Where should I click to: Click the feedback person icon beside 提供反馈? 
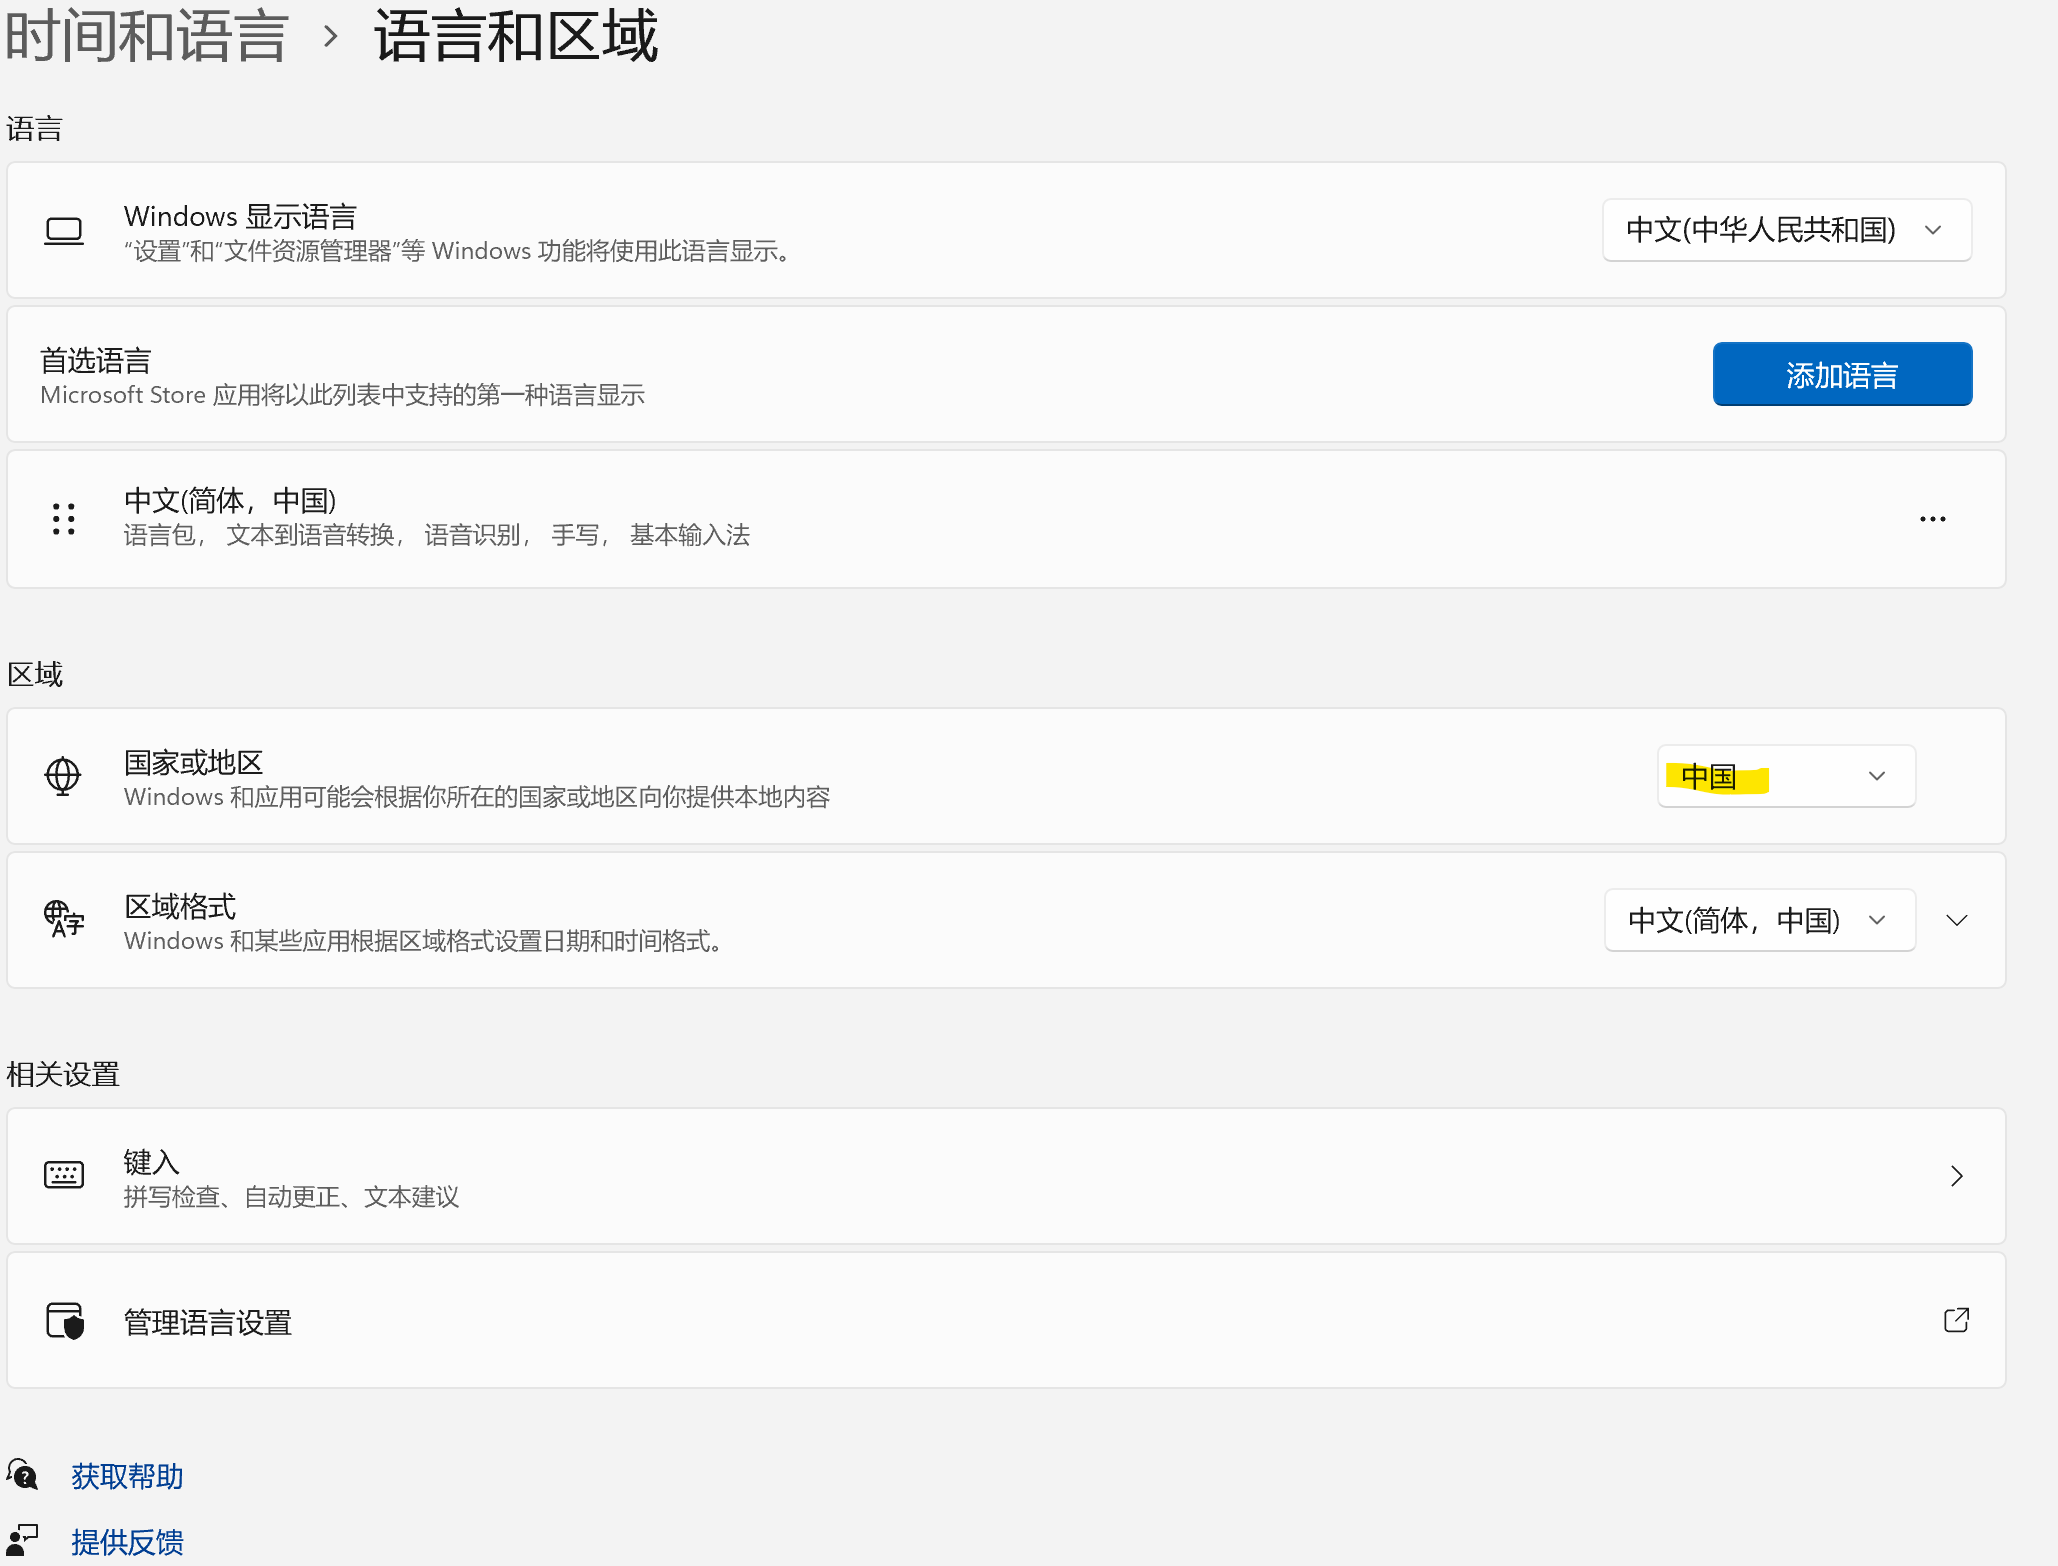[22, 1540]
